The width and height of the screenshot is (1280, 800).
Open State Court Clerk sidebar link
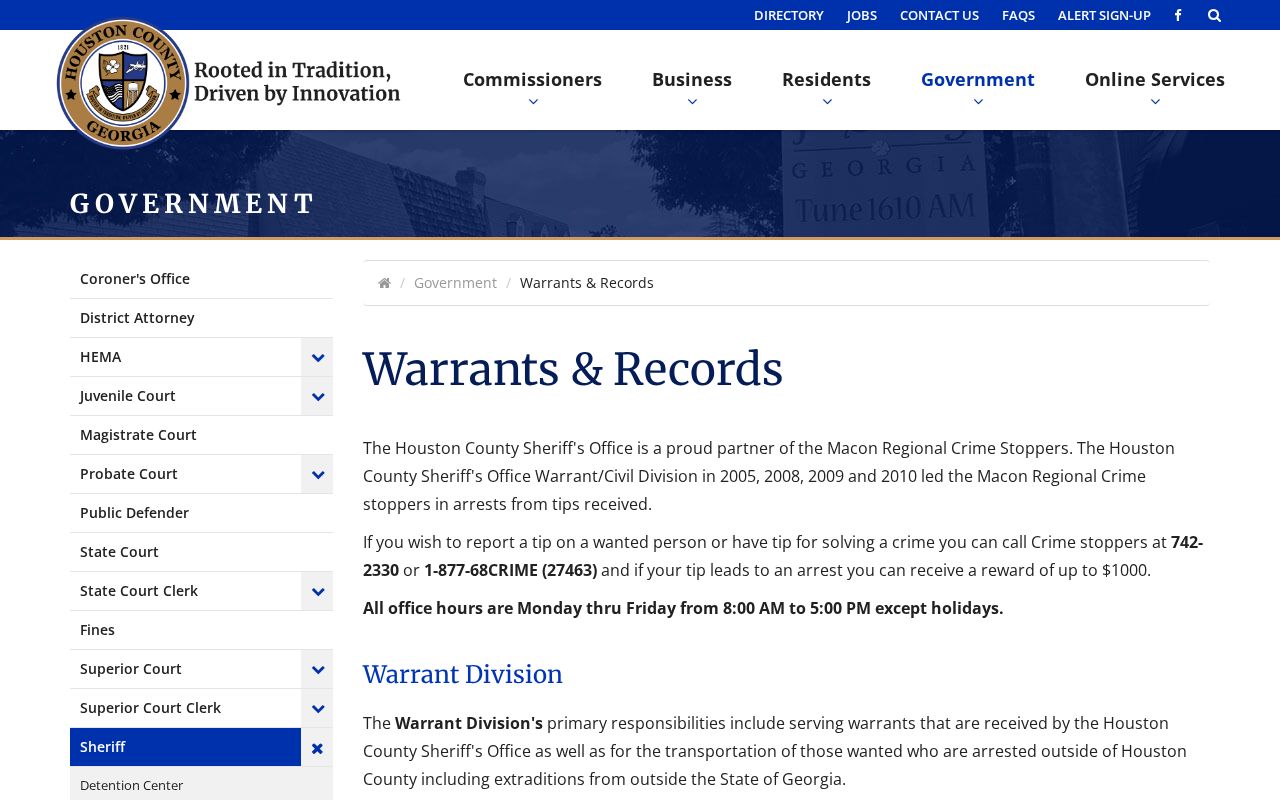coord(185,591)
